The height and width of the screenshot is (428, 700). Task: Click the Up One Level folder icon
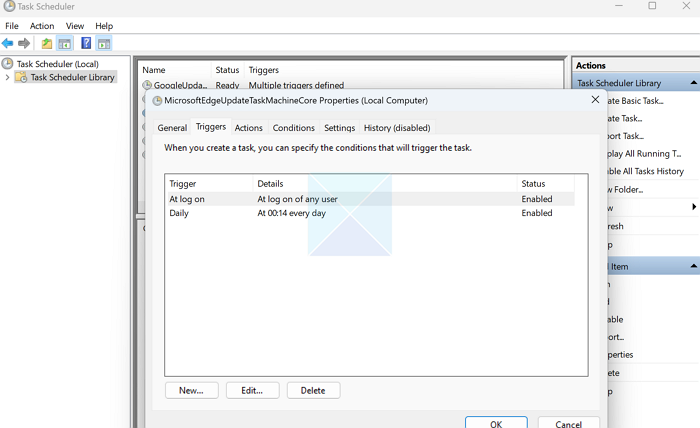(47, 43)
